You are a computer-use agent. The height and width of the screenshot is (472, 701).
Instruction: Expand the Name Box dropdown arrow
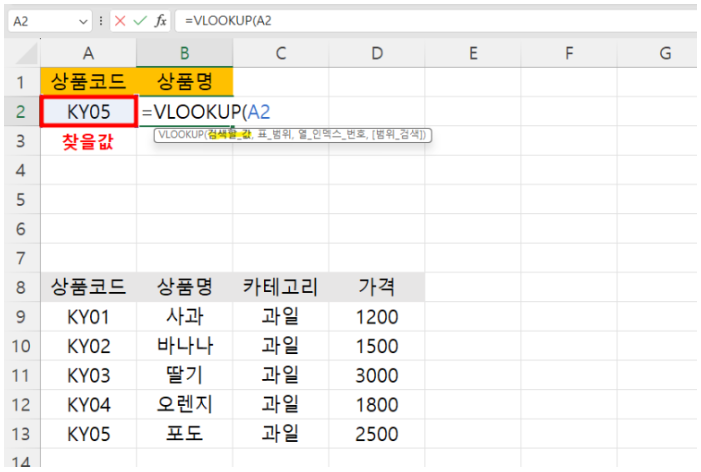pyautogui.click(x=82, y=20)
